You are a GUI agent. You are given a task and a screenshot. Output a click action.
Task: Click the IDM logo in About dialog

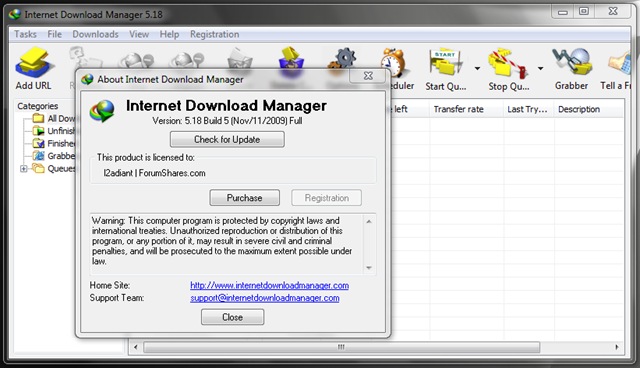tap(102, 111)
